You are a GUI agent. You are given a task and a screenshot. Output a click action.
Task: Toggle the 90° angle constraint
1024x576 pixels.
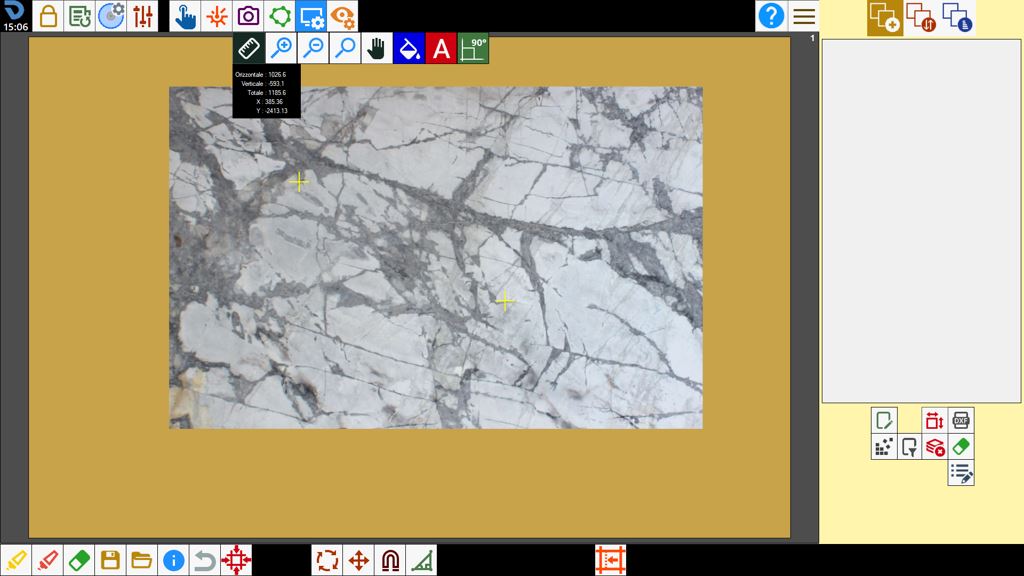click(x=473, y=48)
